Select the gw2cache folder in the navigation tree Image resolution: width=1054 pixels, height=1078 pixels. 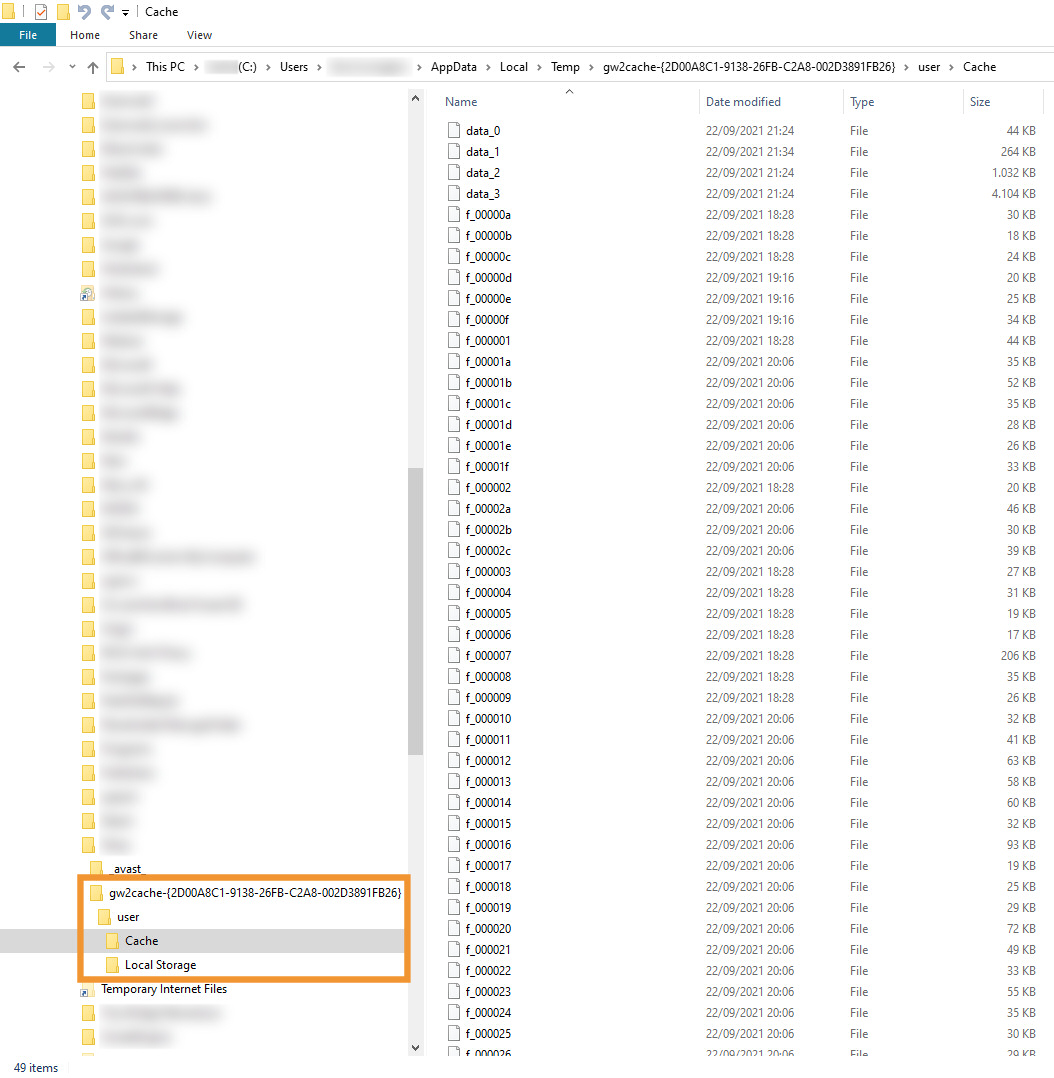click(255, 893)
